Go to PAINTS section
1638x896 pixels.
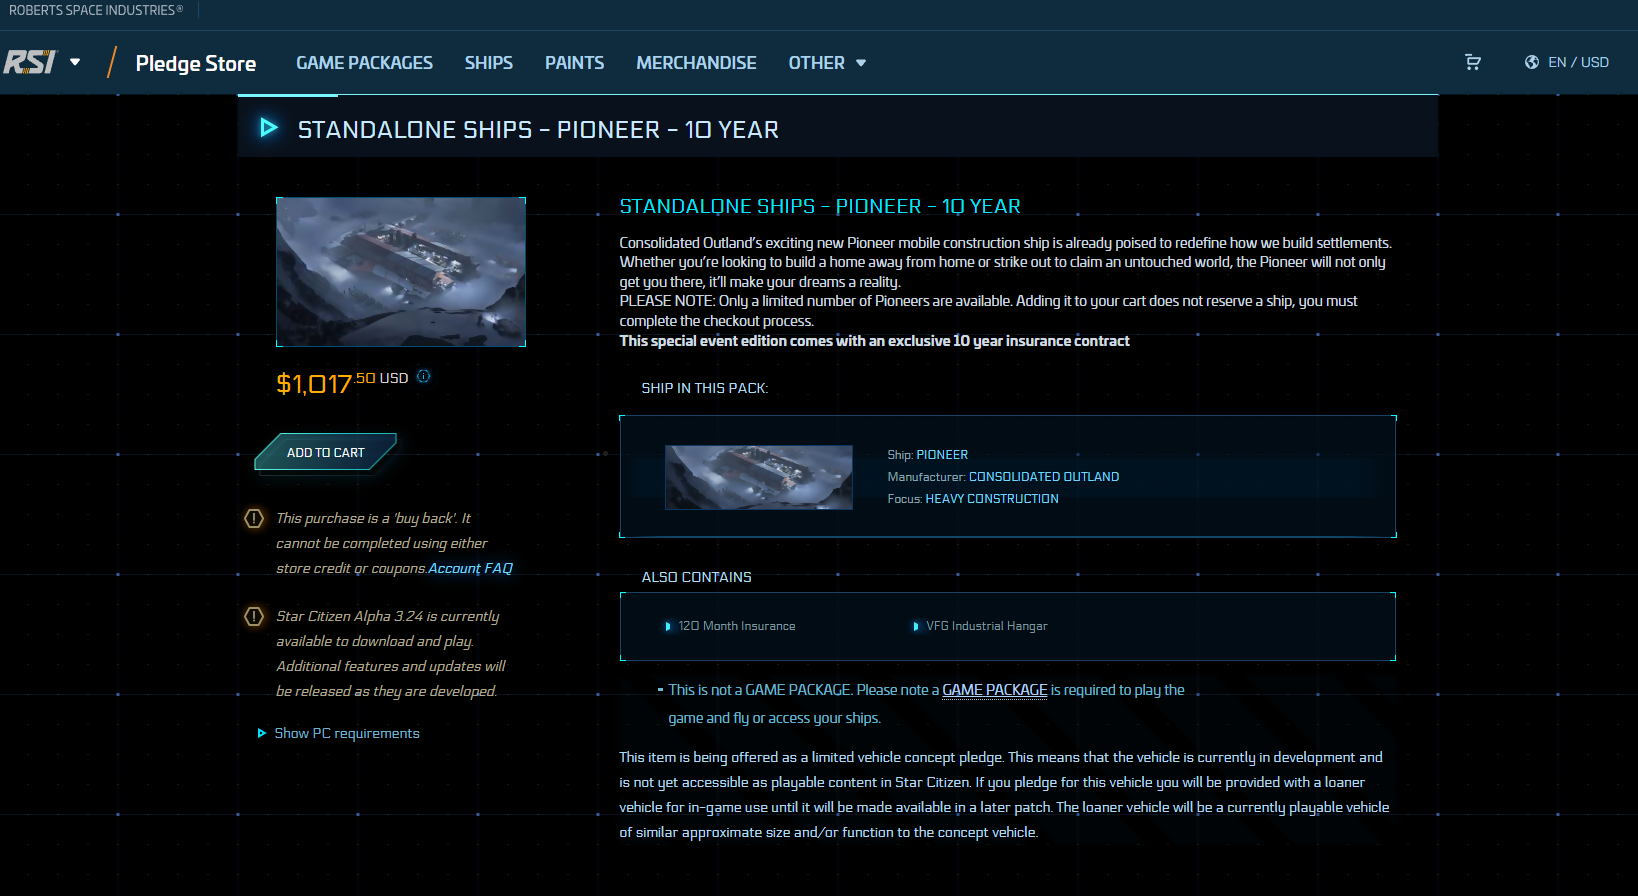pyautogui.click(x=574, y=63)
